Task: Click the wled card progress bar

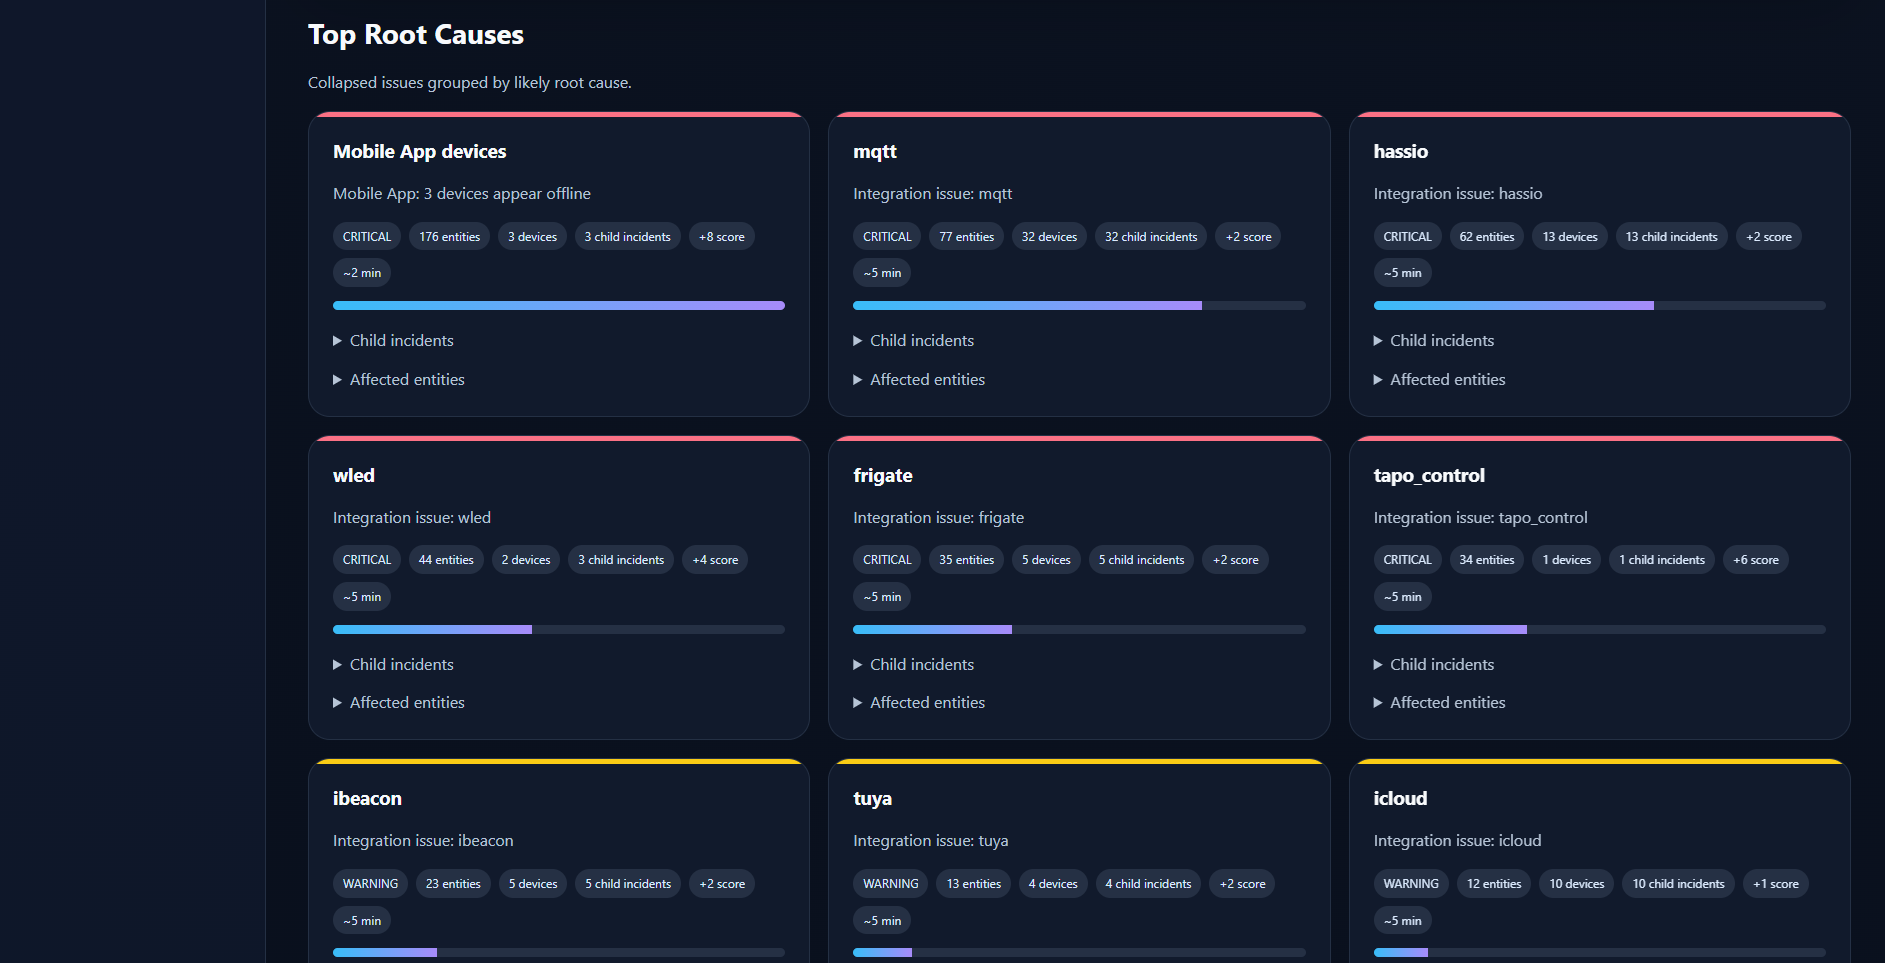Action: pyautogui.click(x=559, y=630)
